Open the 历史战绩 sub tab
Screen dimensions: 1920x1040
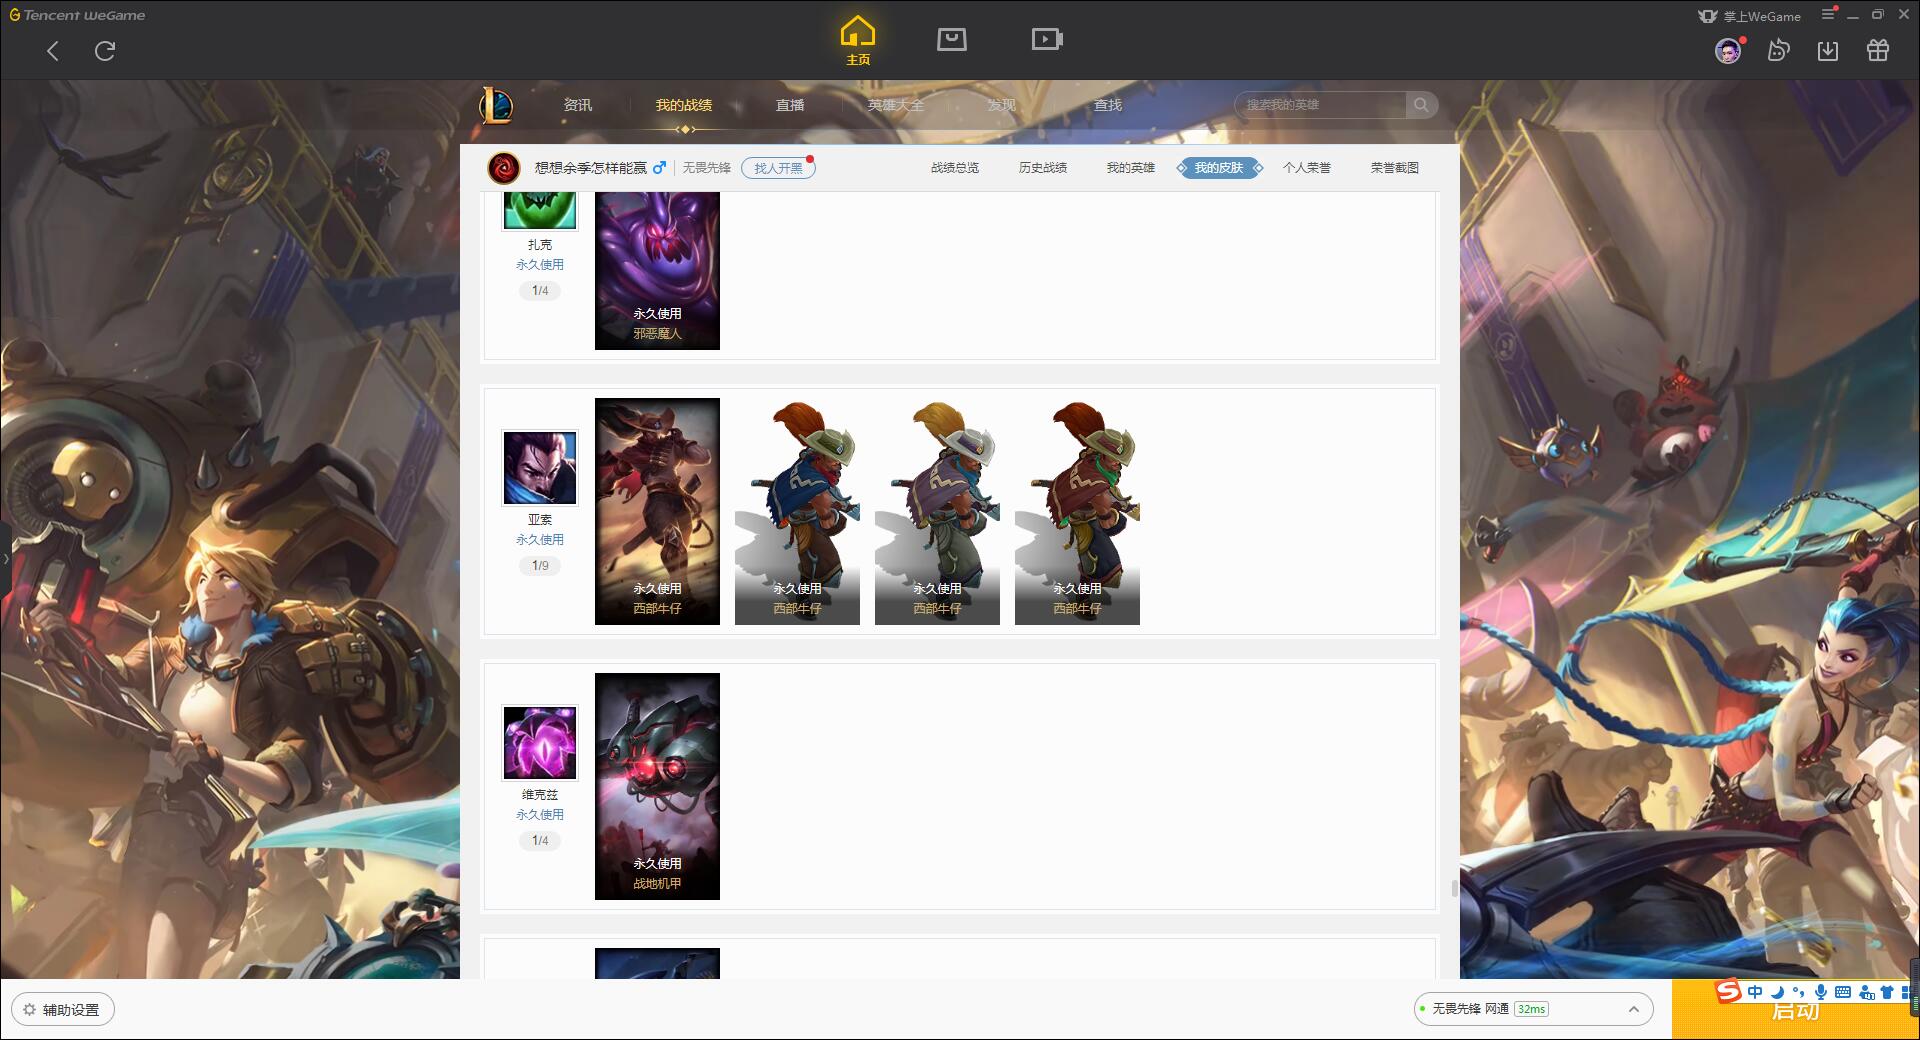[x=1043, y=168]
